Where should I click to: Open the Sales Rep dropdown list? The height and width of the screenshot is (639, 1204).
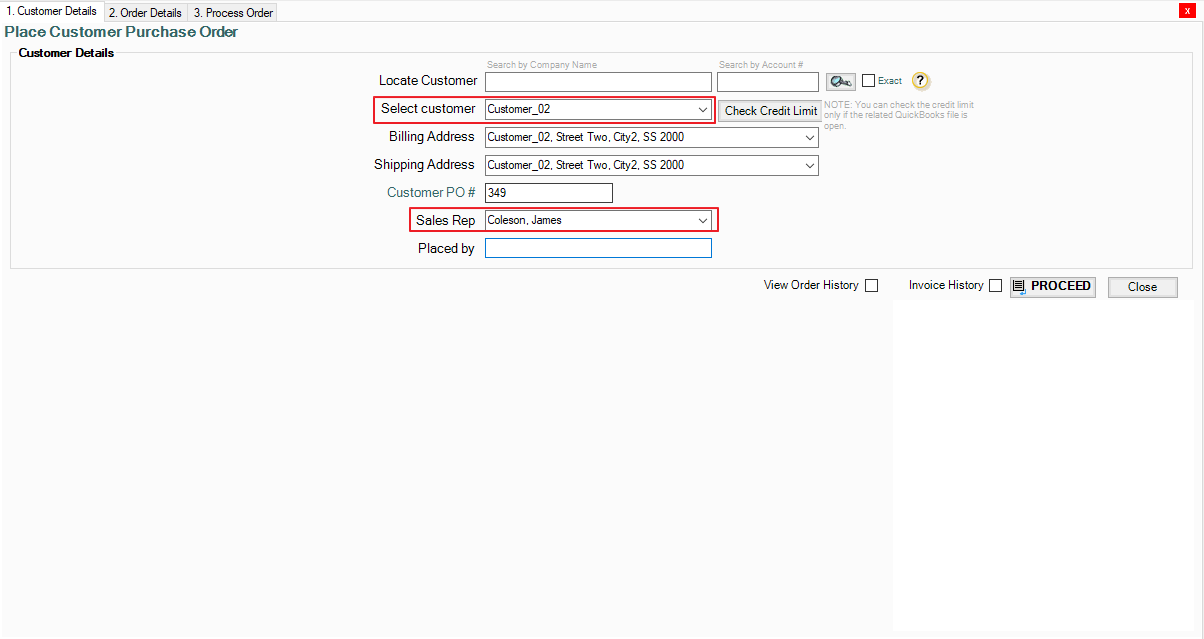tap(703, 220)
